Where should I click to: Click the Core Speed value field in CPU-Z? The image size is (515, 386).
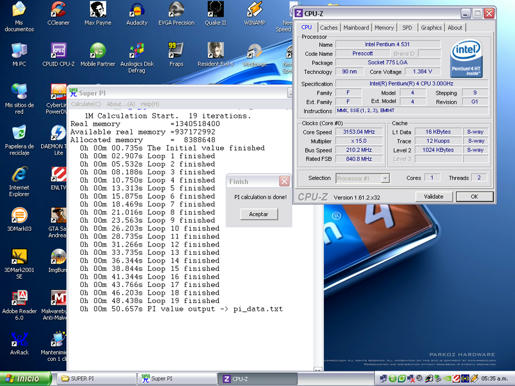[359, 132]
